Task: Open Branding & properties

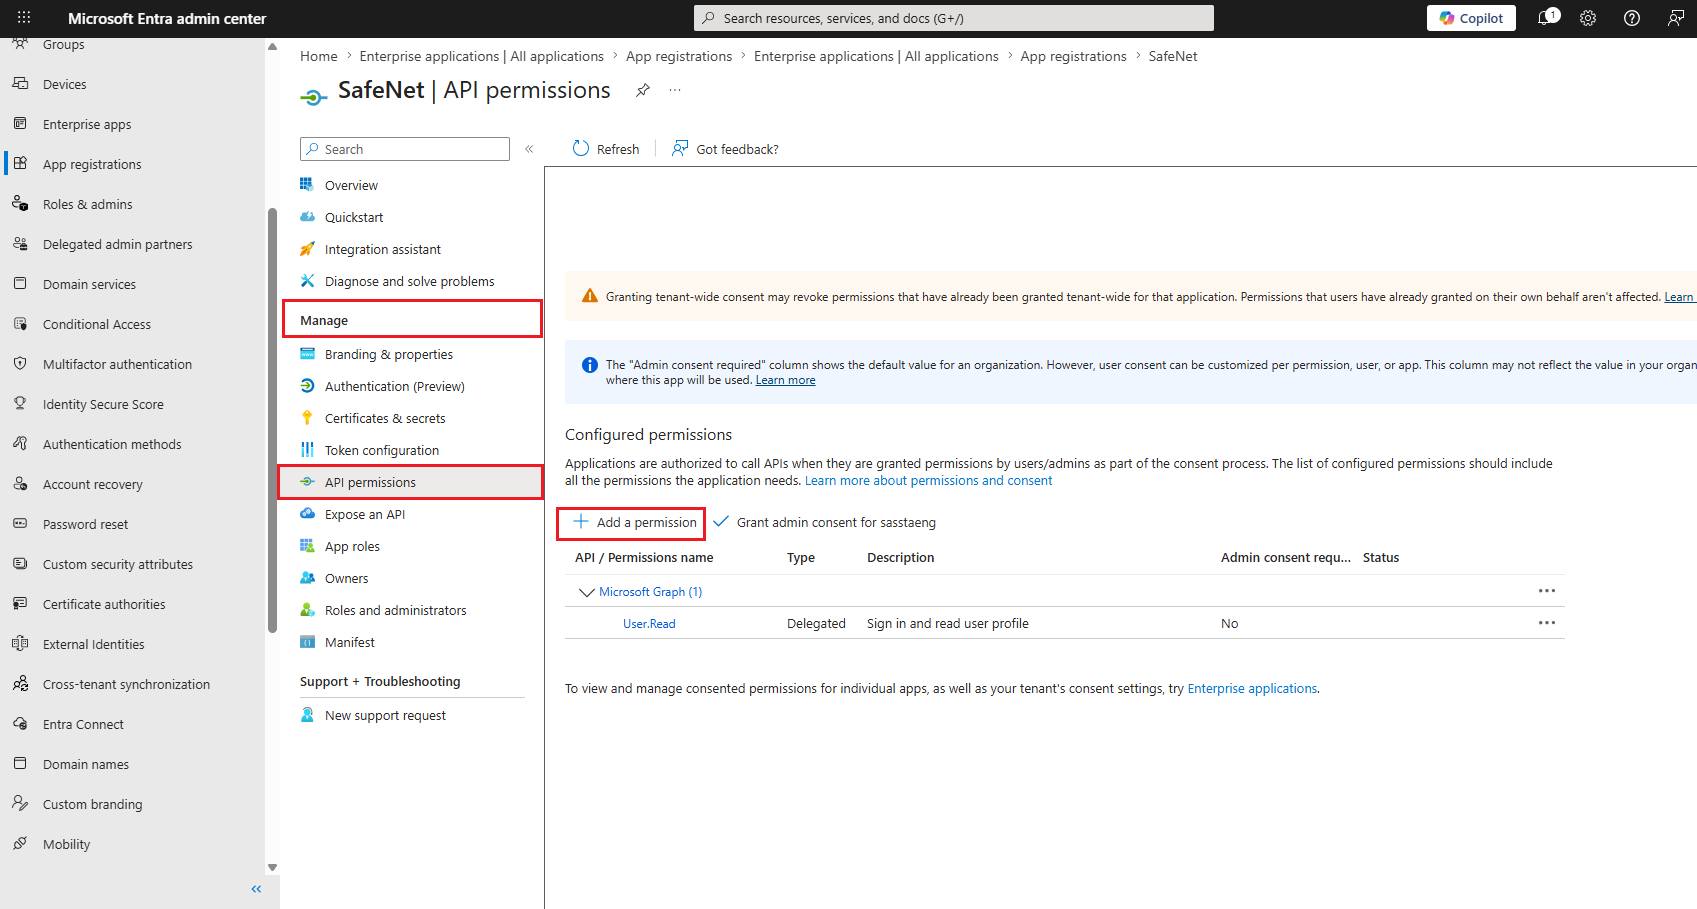Action: (x=388, y=354)
